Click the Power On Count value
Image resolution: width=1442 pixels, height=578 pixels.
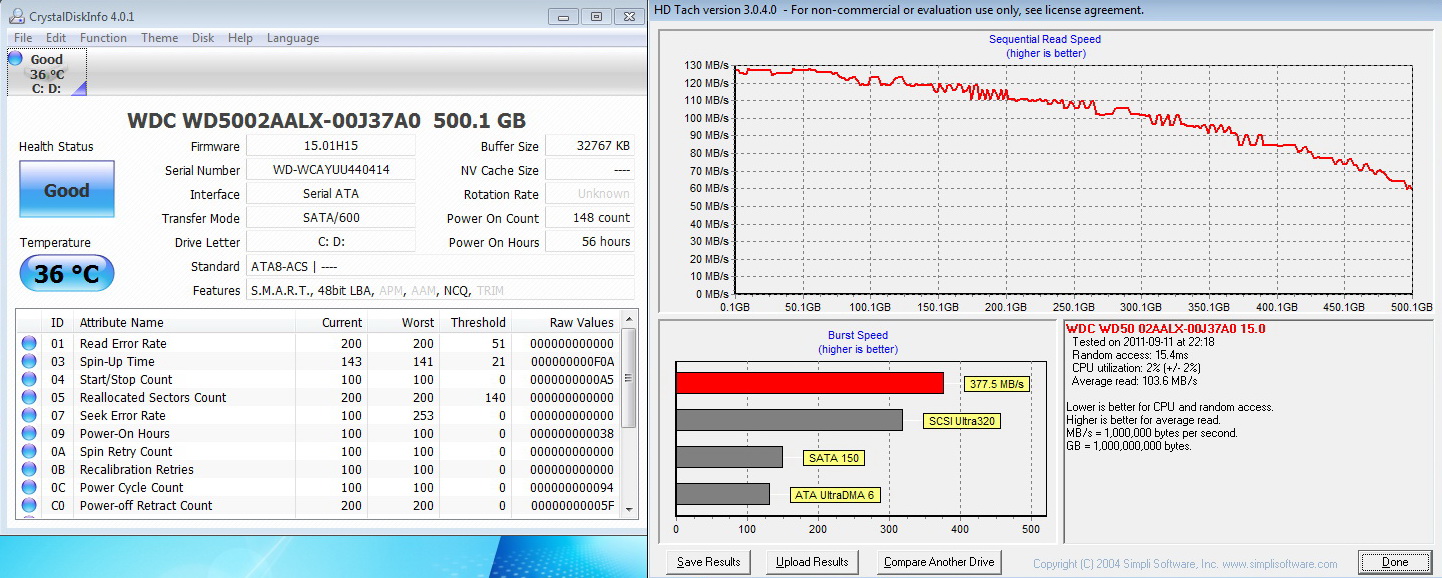tap(590, 218)
